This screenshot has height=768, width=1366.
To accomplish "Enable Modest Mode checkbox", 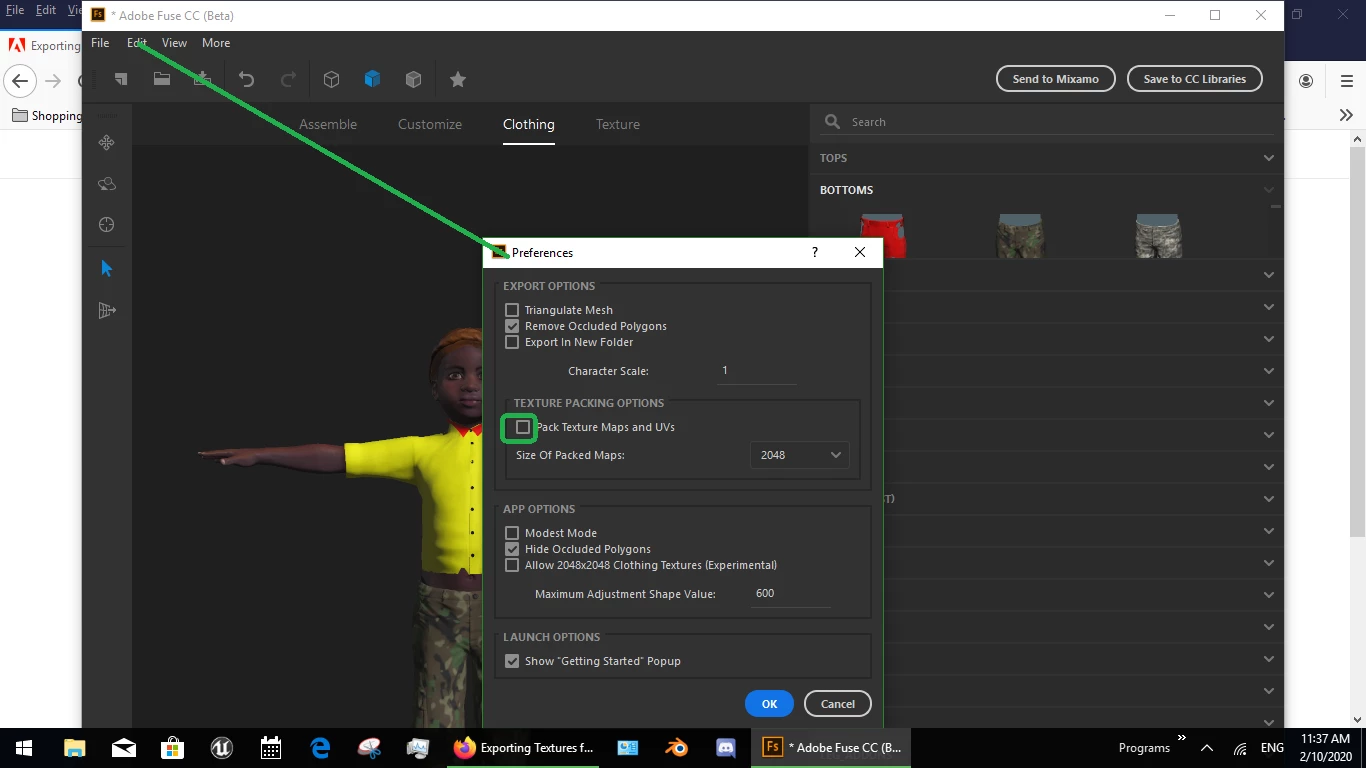I will [512, 533].
